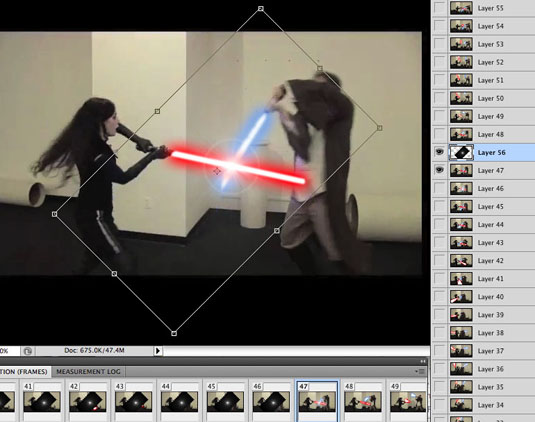
Task: Click the Layer 48 thumbnail
Action: [x=461, y=134]
